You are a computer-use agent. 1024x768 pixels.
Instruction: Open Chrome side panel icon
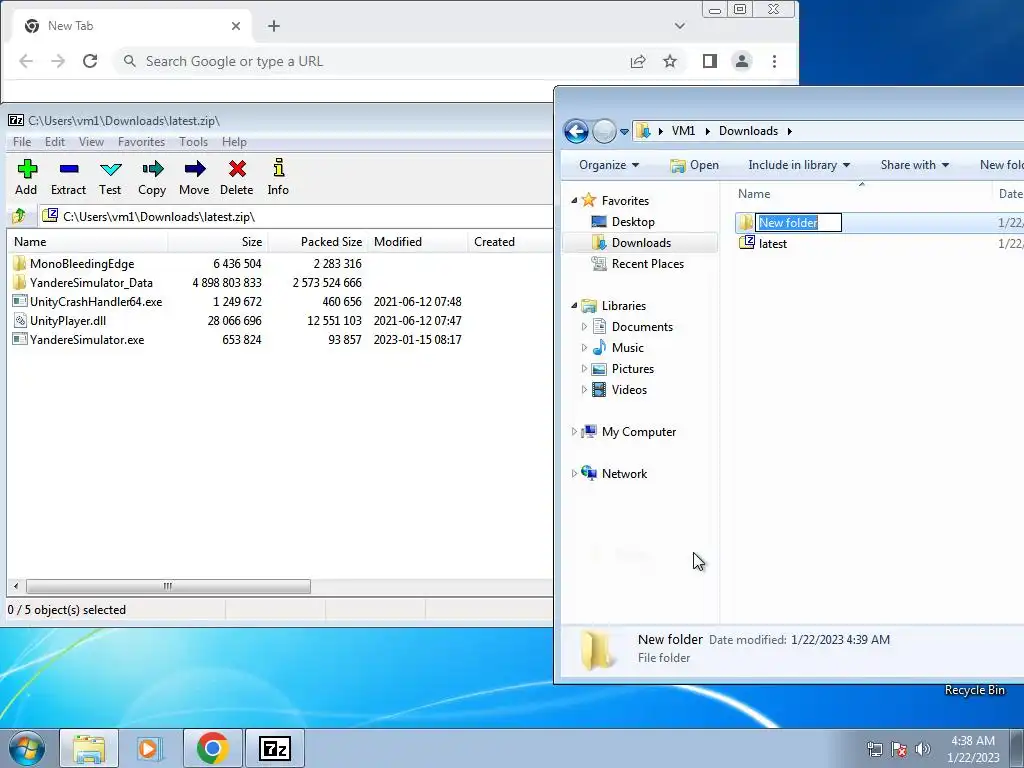[x=710, y=61]
